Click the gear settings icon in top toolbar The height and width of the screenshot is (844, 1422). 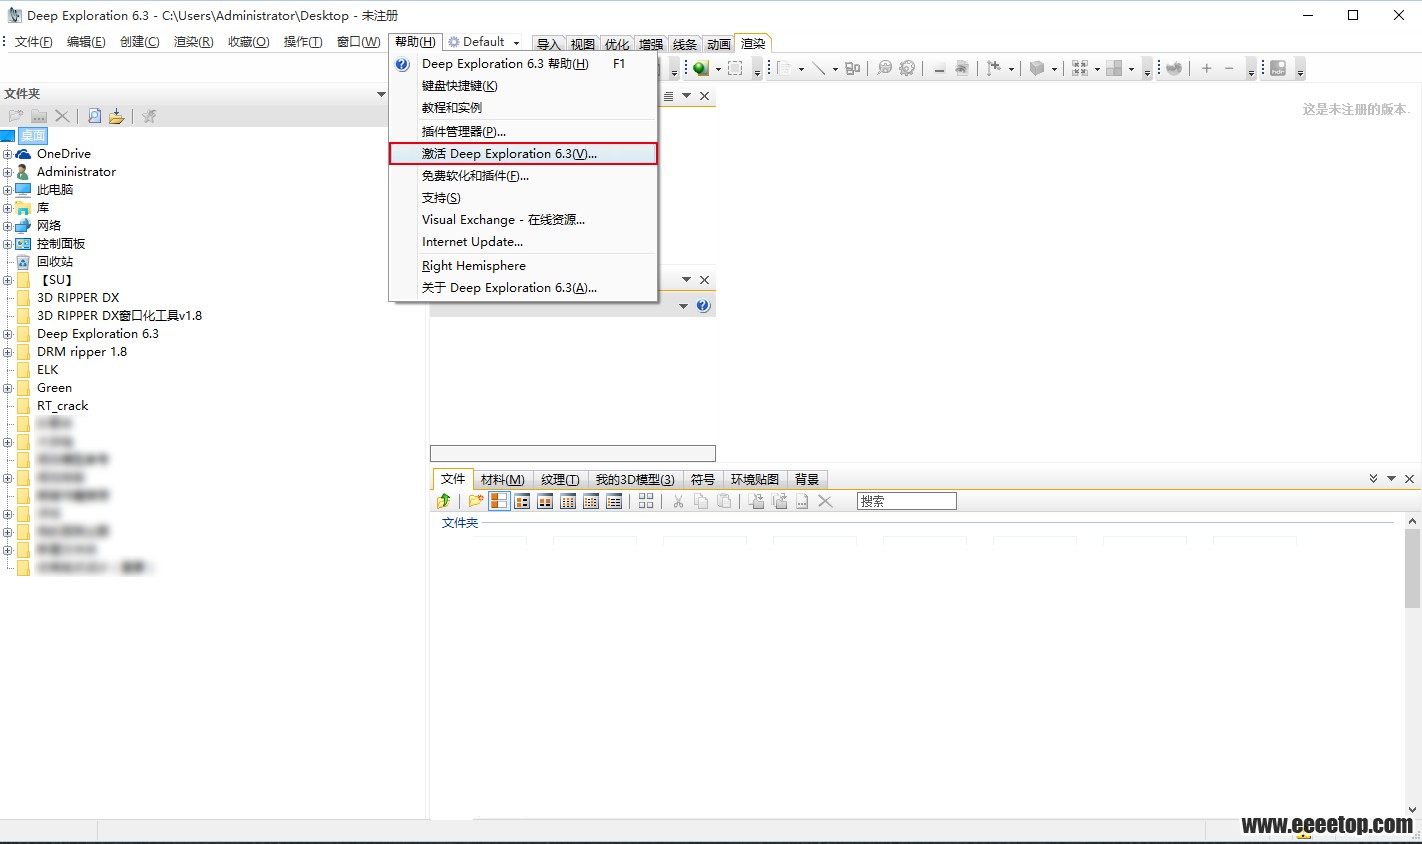pos(907,68)
